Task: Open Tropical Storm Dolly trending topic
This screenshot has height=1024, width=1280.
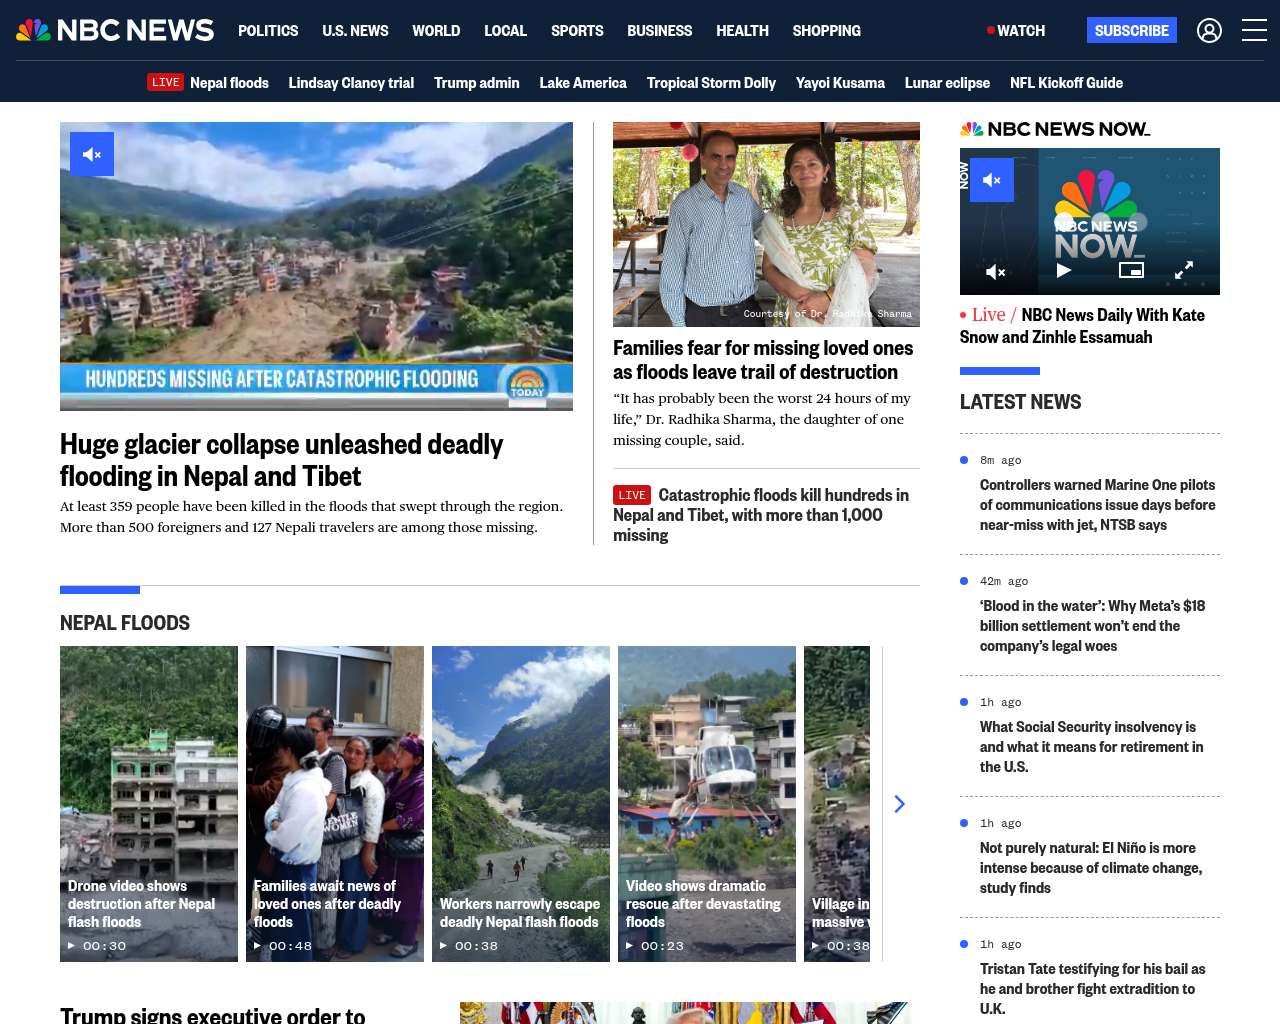Action: 711,83
